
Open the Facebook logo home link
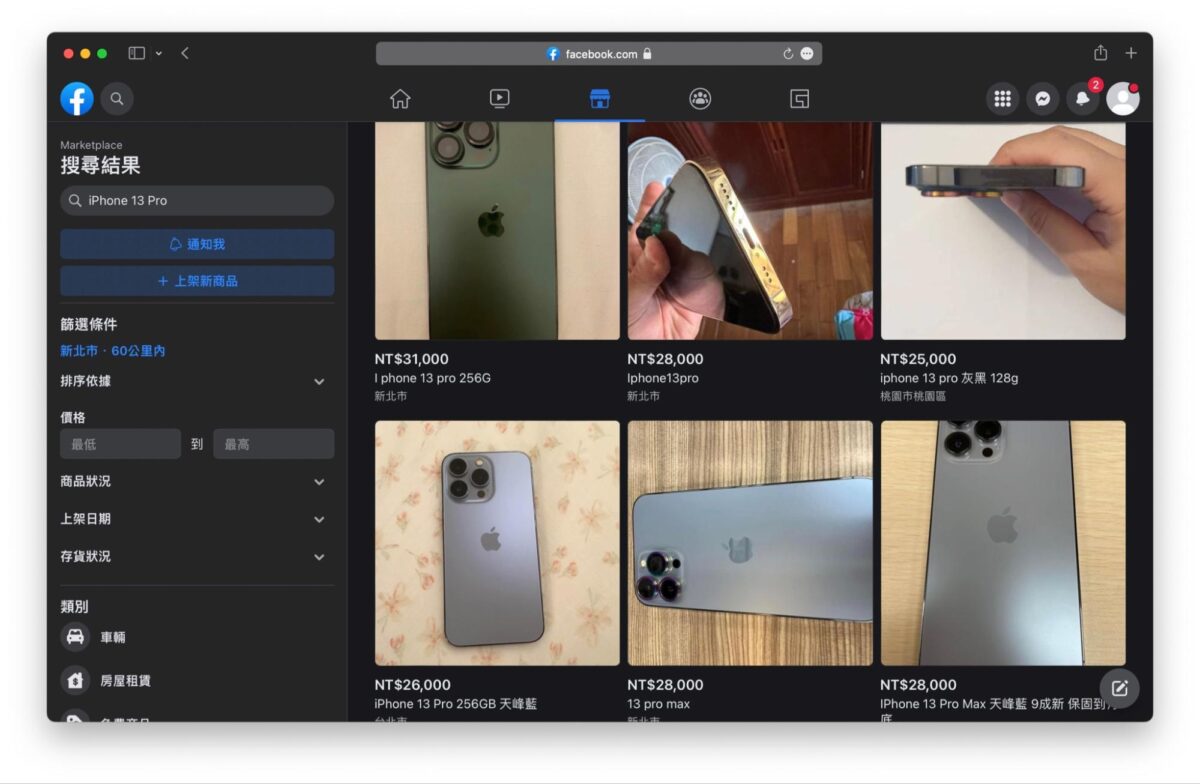(x=77, y=98)
